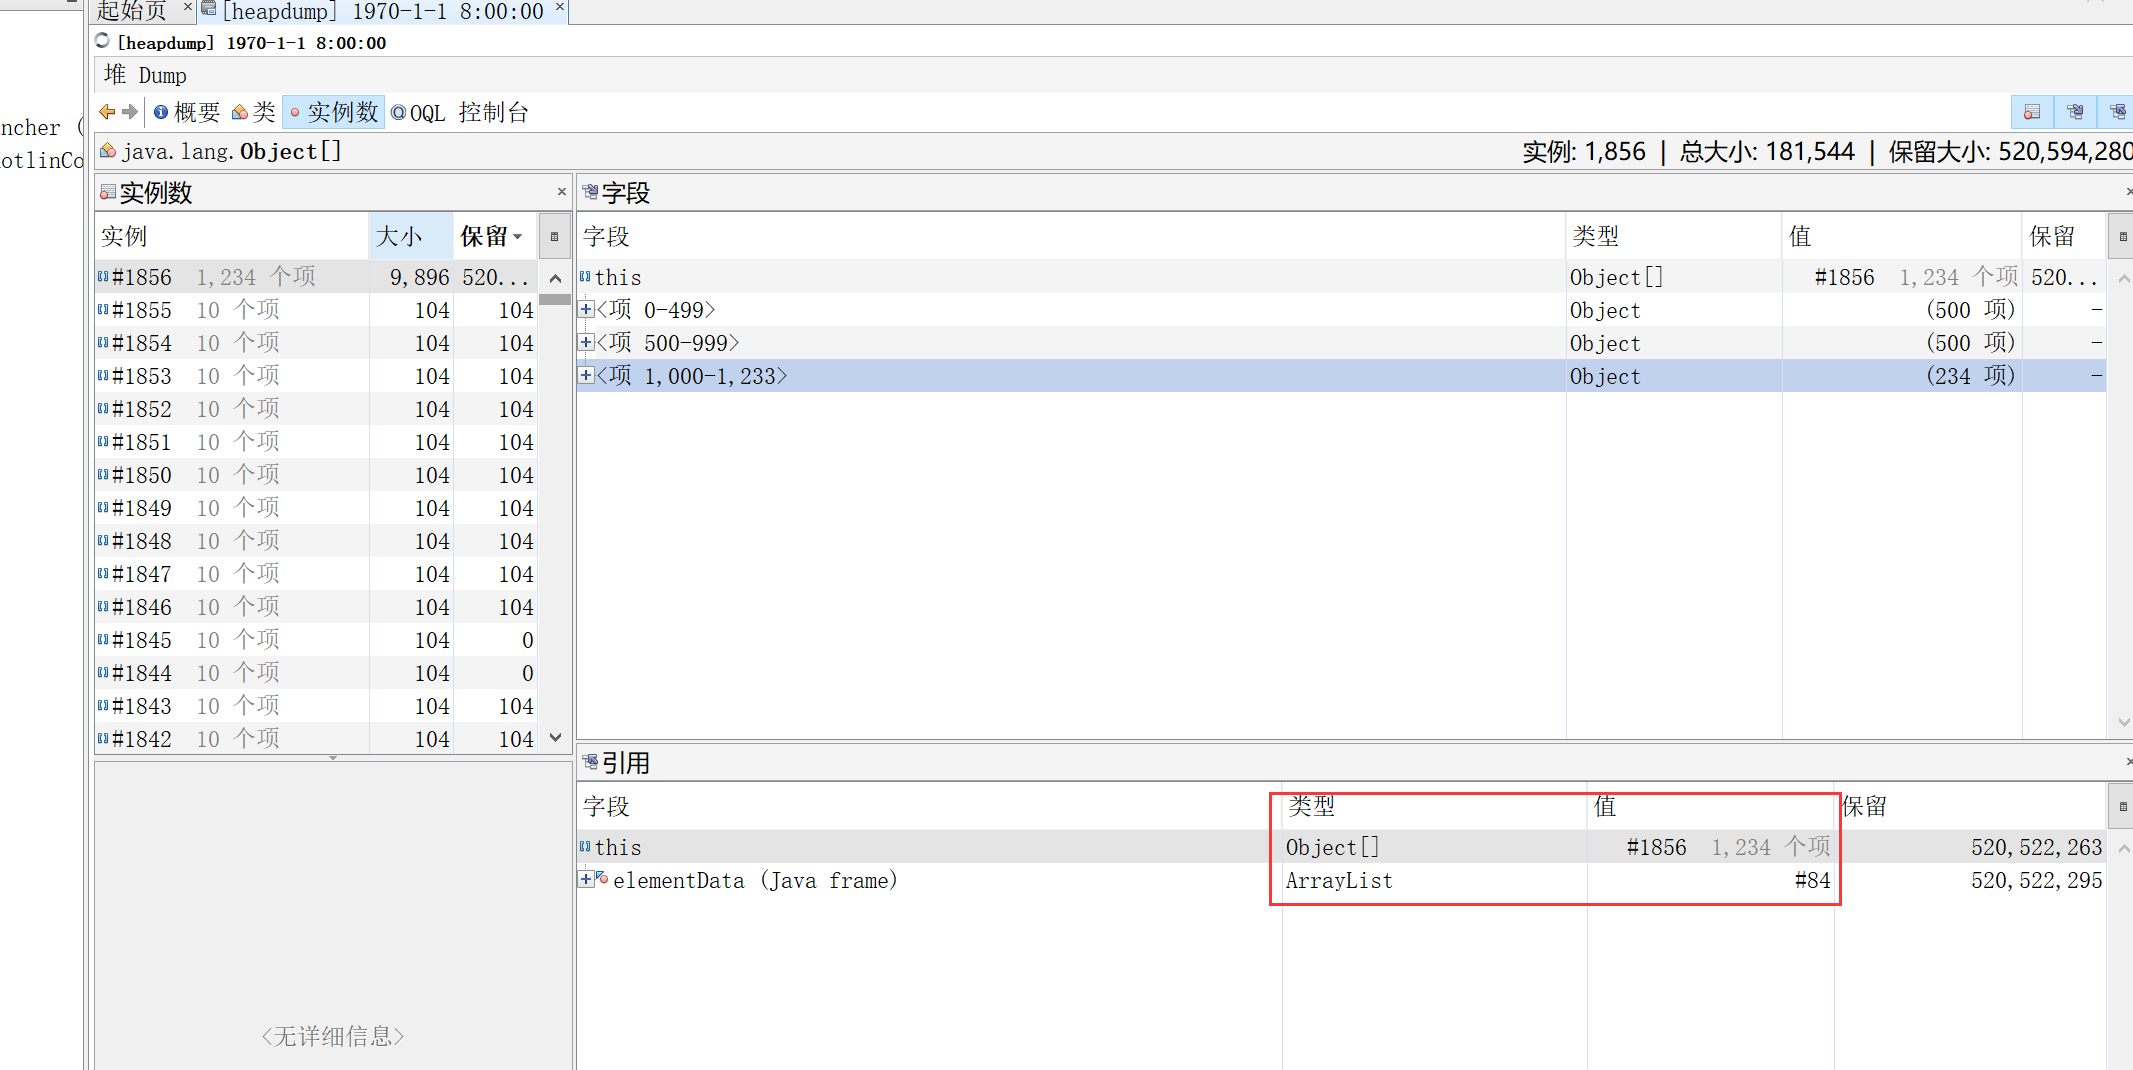The image size is (2133, 1070).
Task: Open the OQL 控制台 console
Action: click(x=460, y=112)
